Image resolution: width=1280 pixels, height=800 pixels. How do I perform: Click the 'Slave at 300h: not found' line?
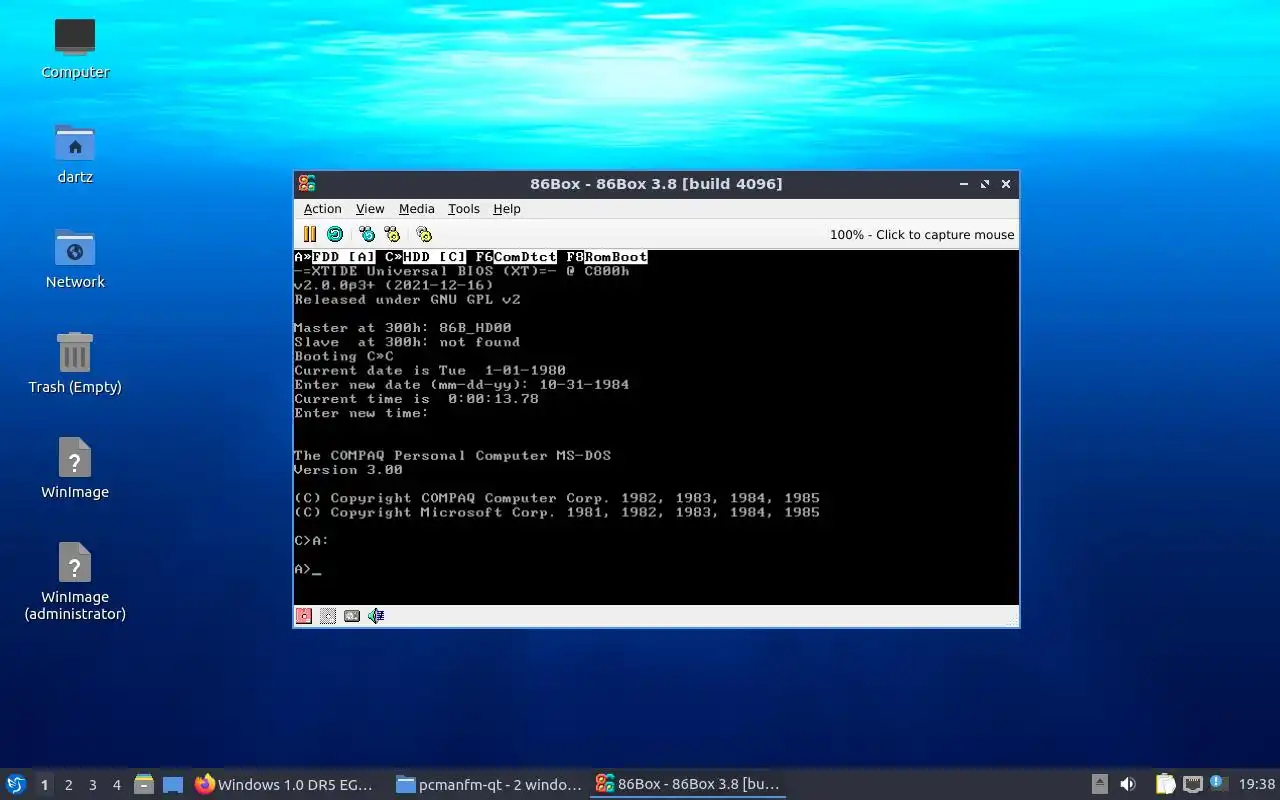pos(407,342)
